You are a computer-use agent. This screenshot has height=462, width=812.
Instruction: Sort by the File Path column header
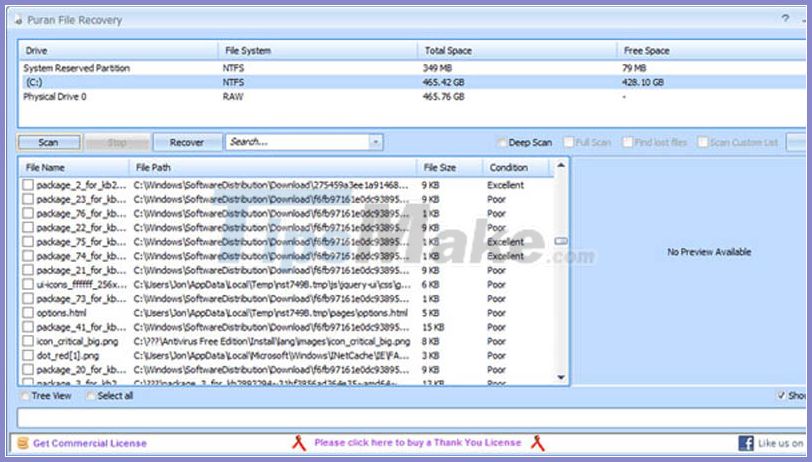tap(273, 168)
